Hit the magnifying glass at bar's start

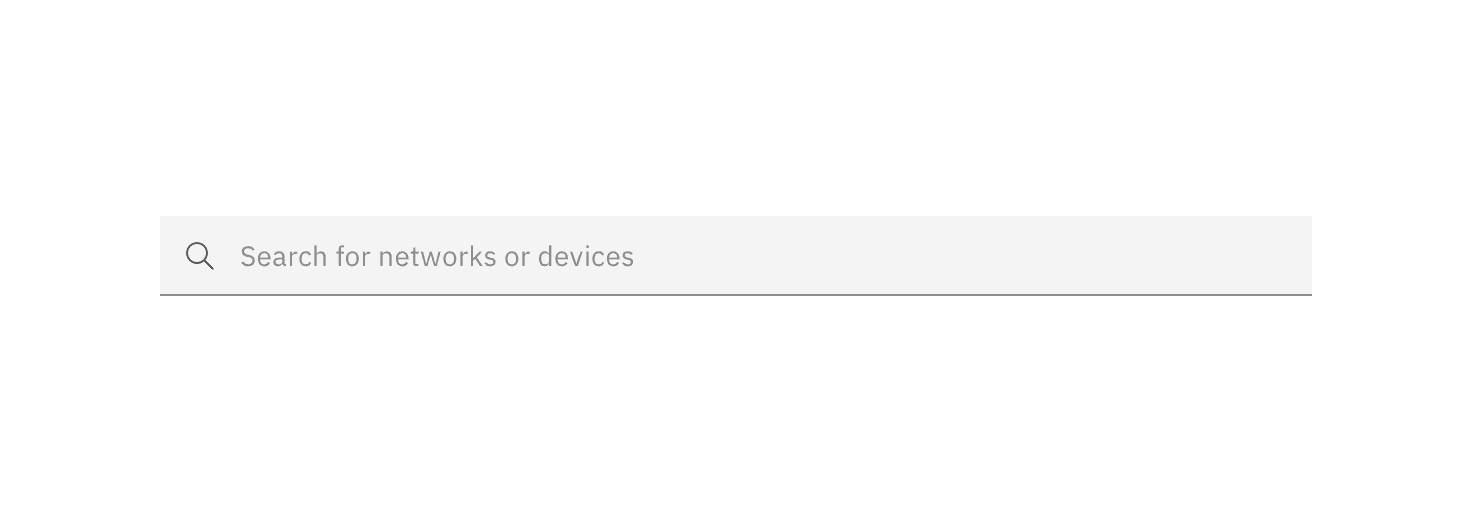(200, 256)
